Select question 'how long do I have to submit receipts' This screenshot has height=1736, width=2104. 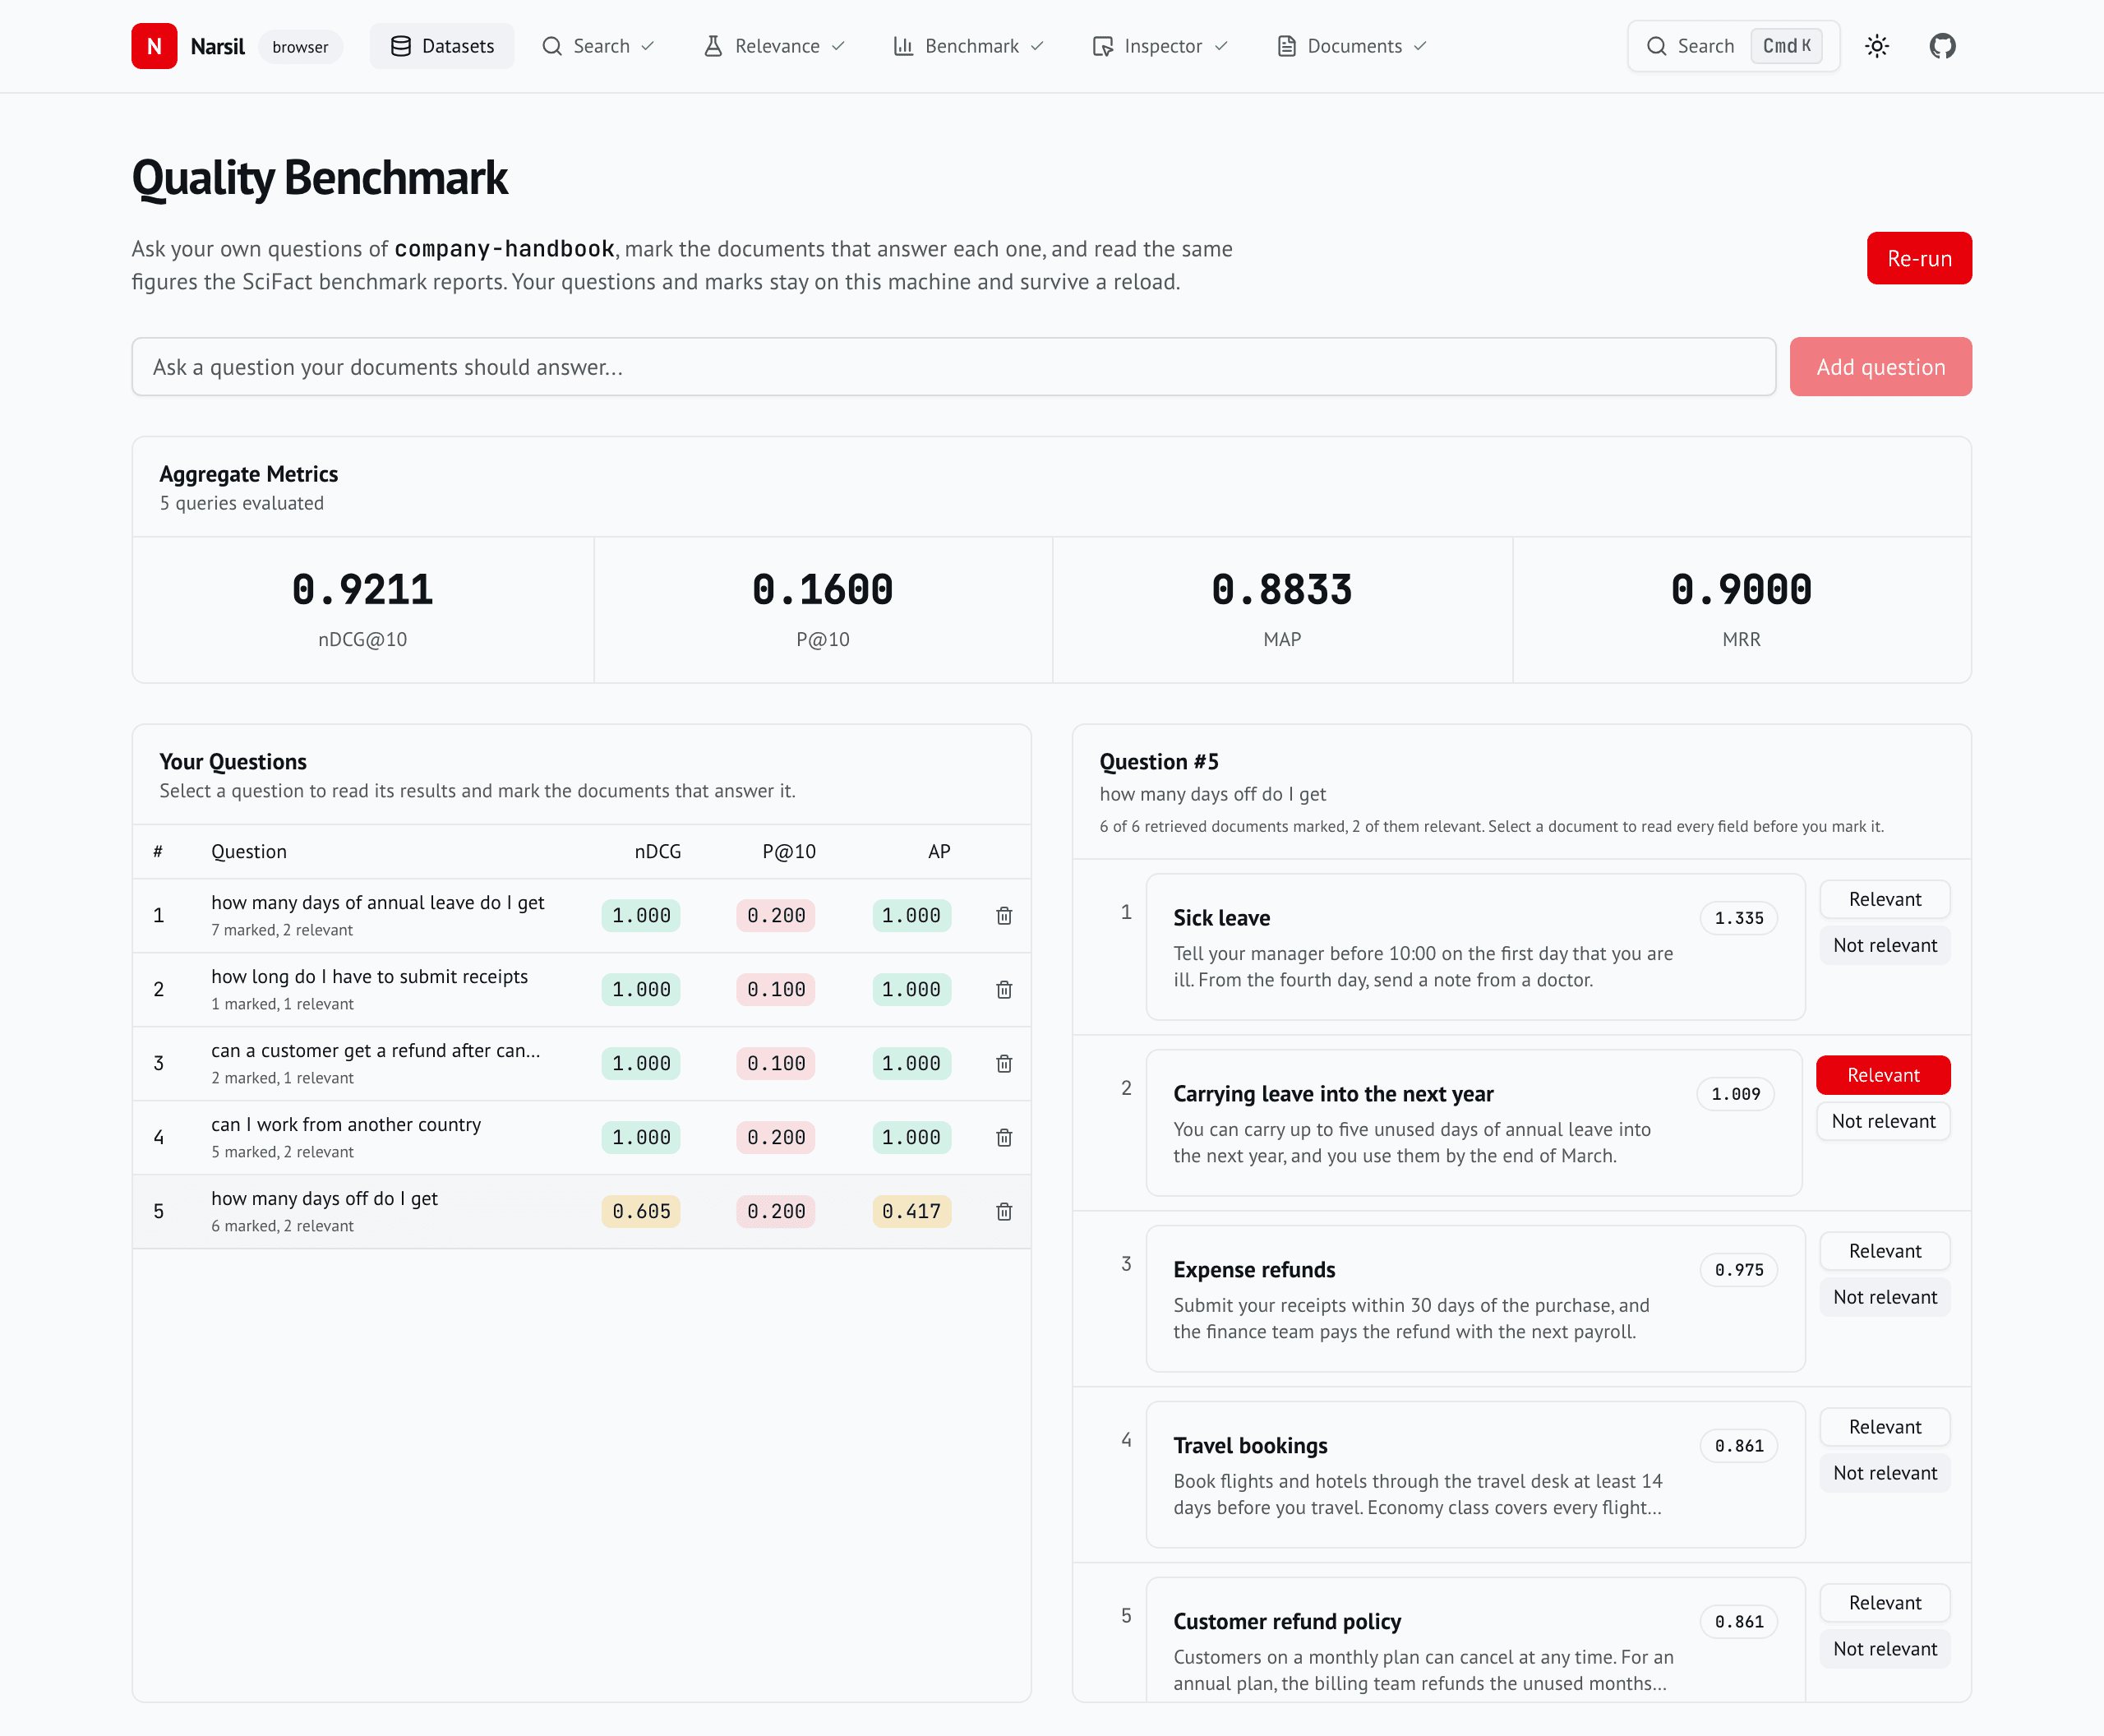click(581, 990)
